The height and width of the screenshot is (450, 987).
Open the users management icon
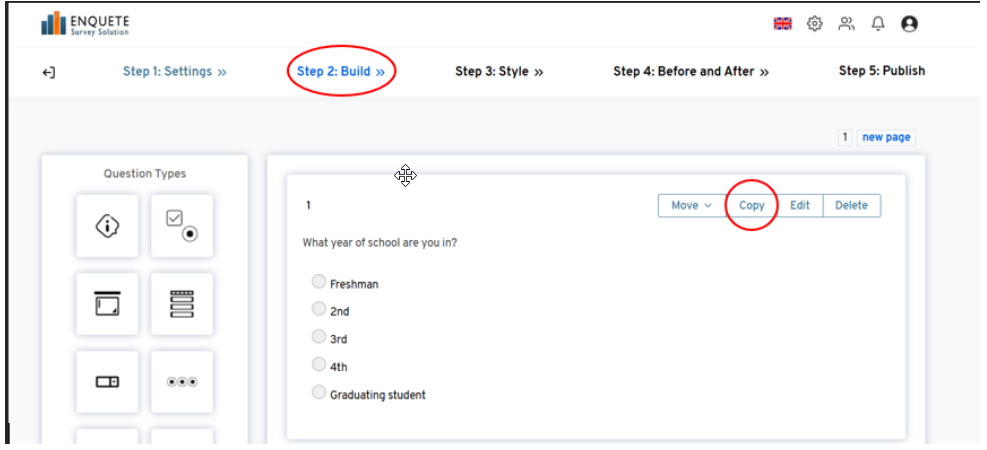[847, 24]
